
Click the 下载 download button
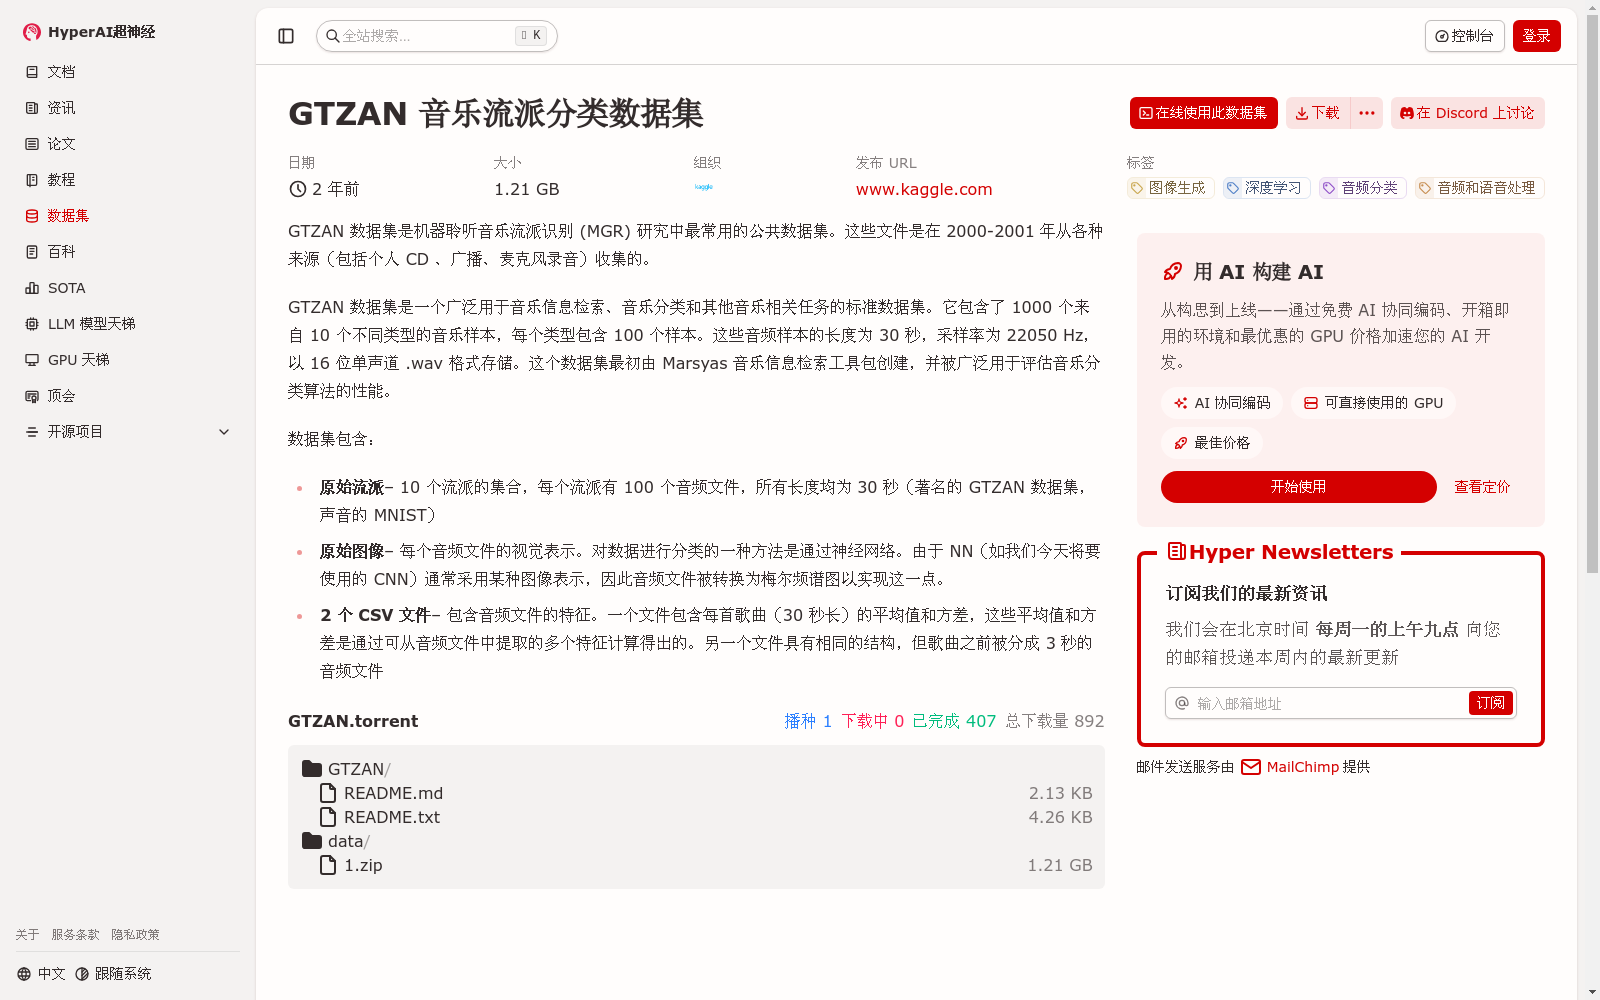(x=1317, y=113)
